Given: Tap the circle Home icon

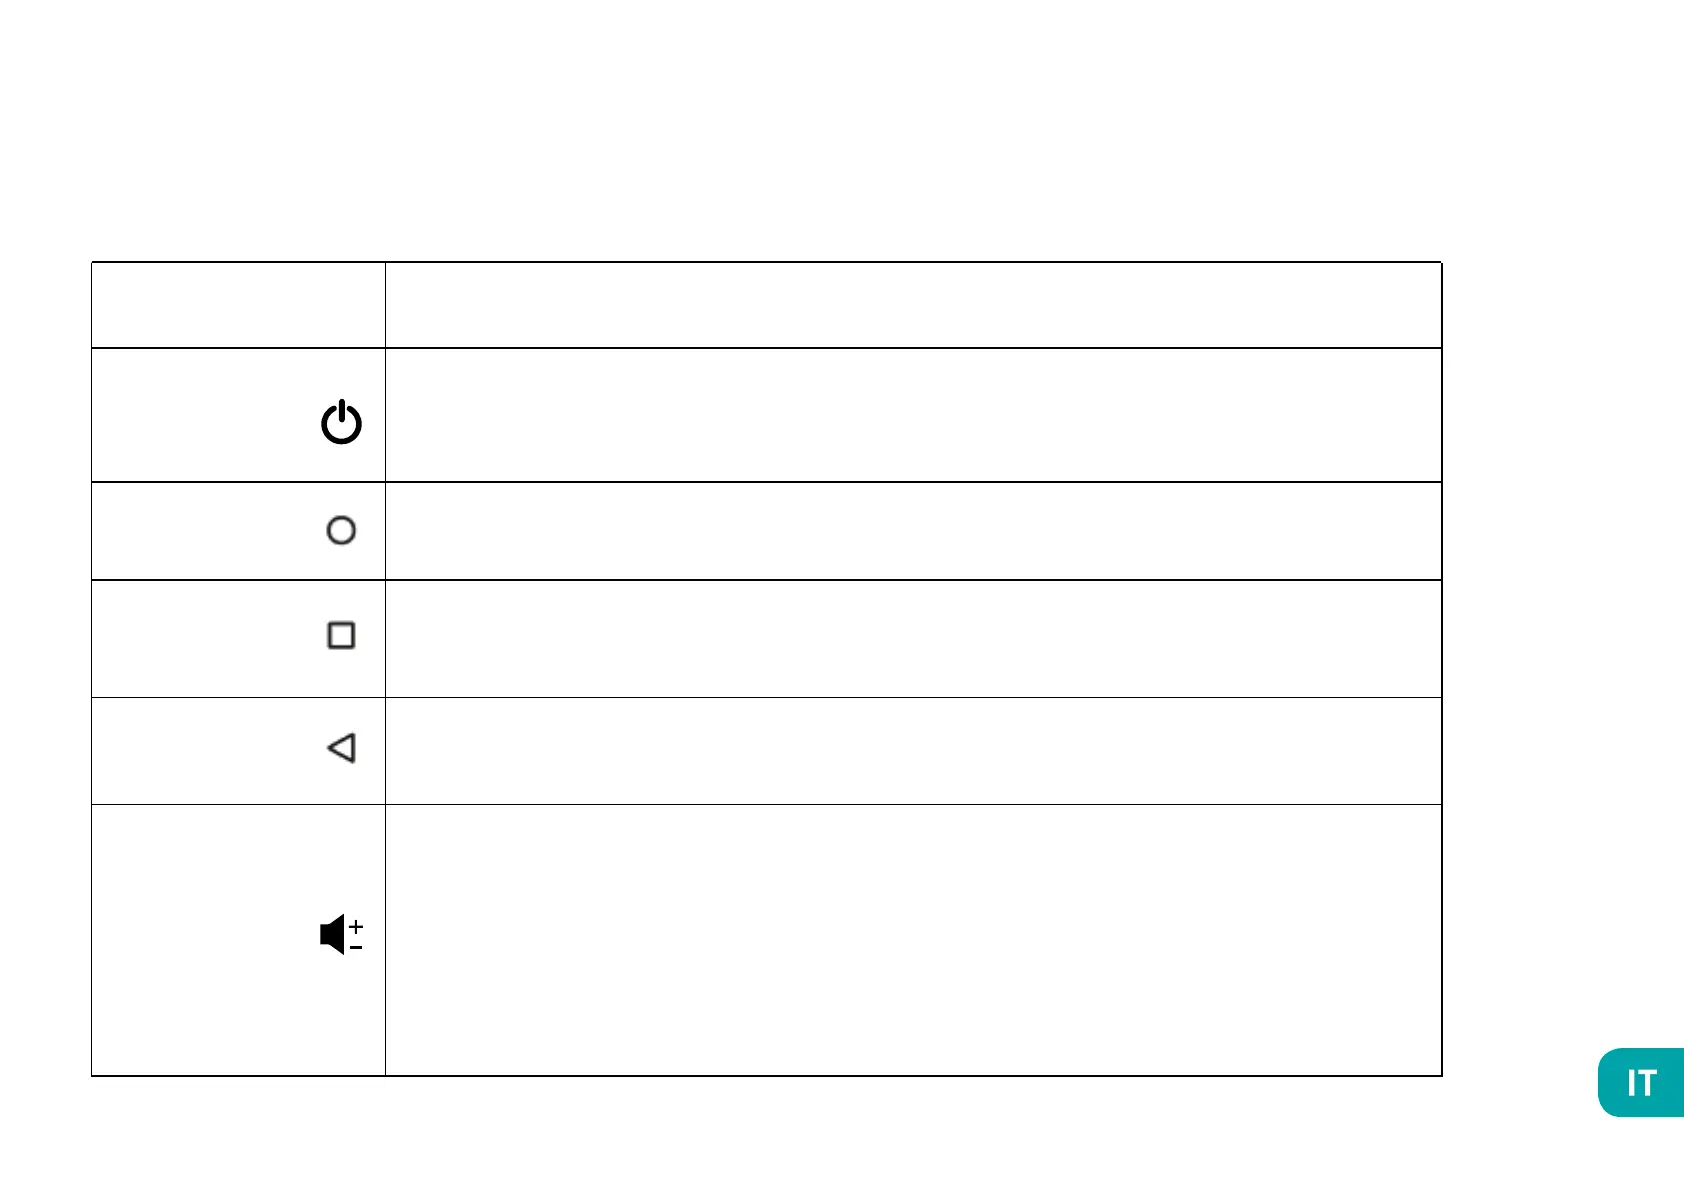Looking at the screenshot, I should [341, 530].
